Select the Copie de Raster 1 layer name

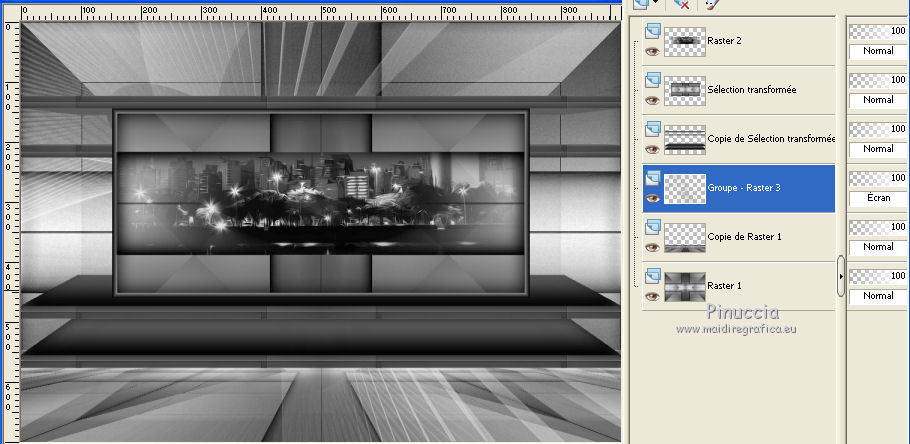(745, 237)
